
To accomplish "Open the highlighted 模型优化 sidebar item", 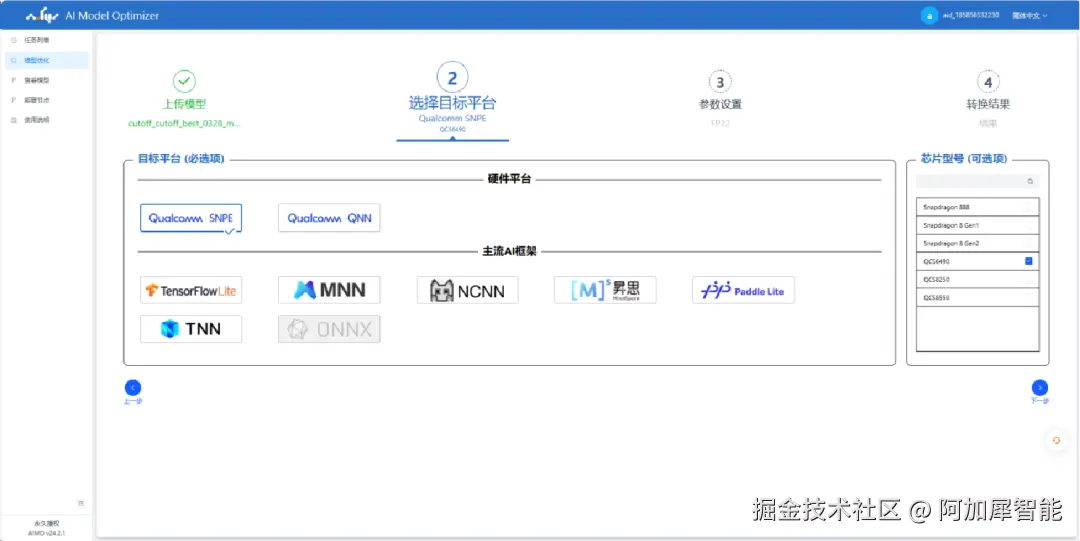I will tap(45, 60).
